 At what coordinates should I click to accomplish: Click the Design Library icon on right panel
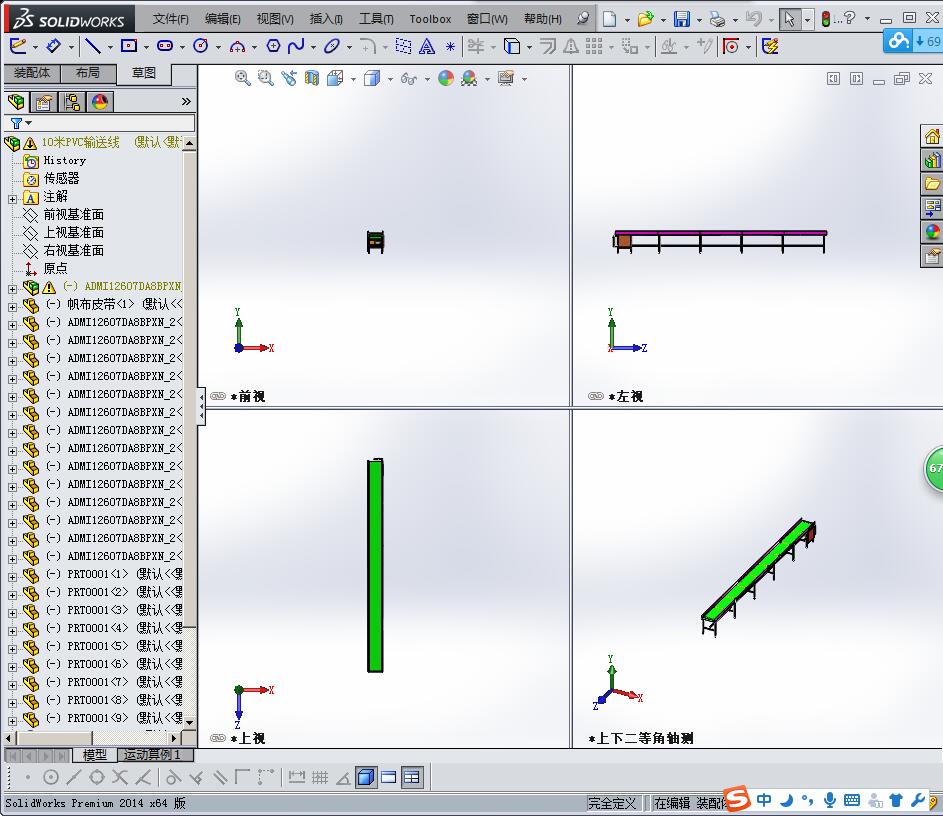(933, 159)
